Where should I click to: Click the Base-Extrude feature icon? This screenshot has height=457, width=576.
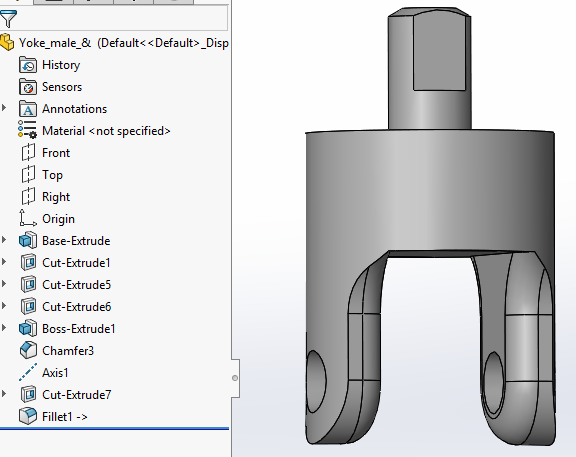28,240
